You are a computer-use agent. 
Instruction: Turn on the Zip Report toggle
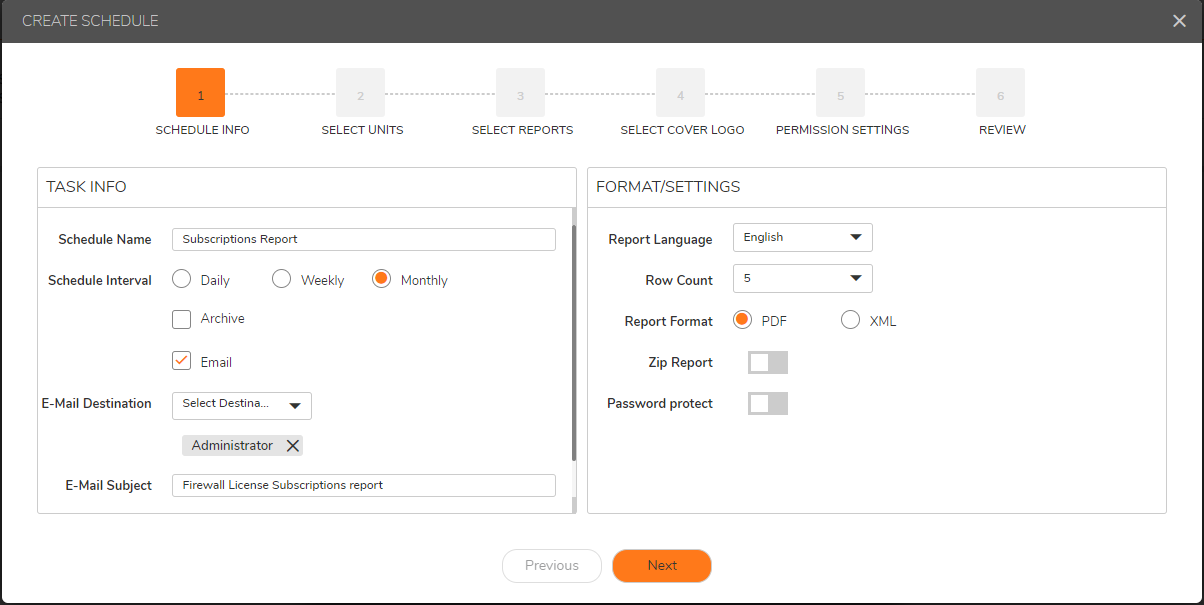coord(768,363)
